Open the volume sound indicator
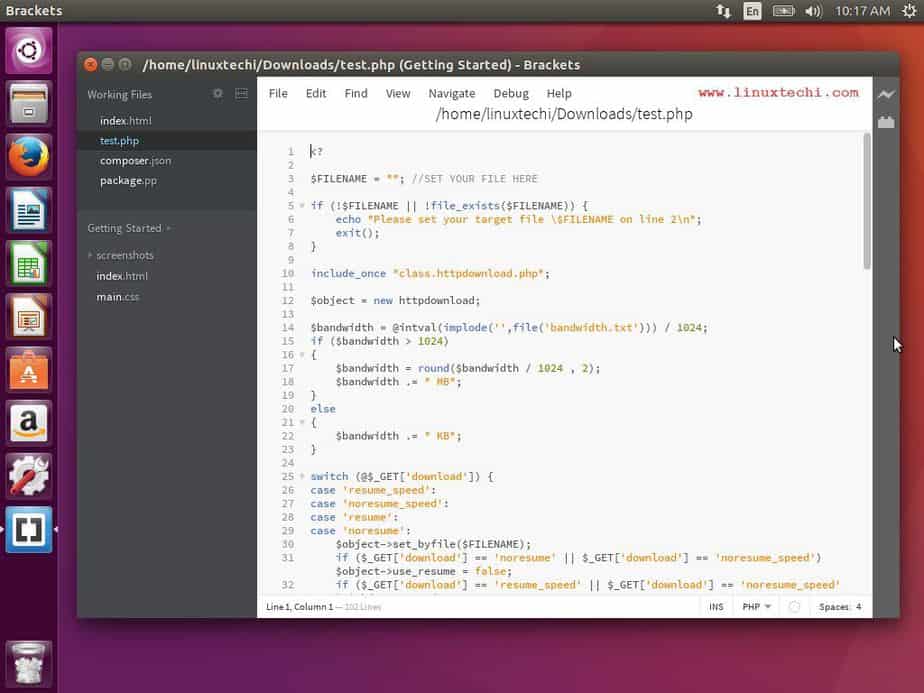Image resolution: width=924 pixels, height=693 pixels. point(813,11)
